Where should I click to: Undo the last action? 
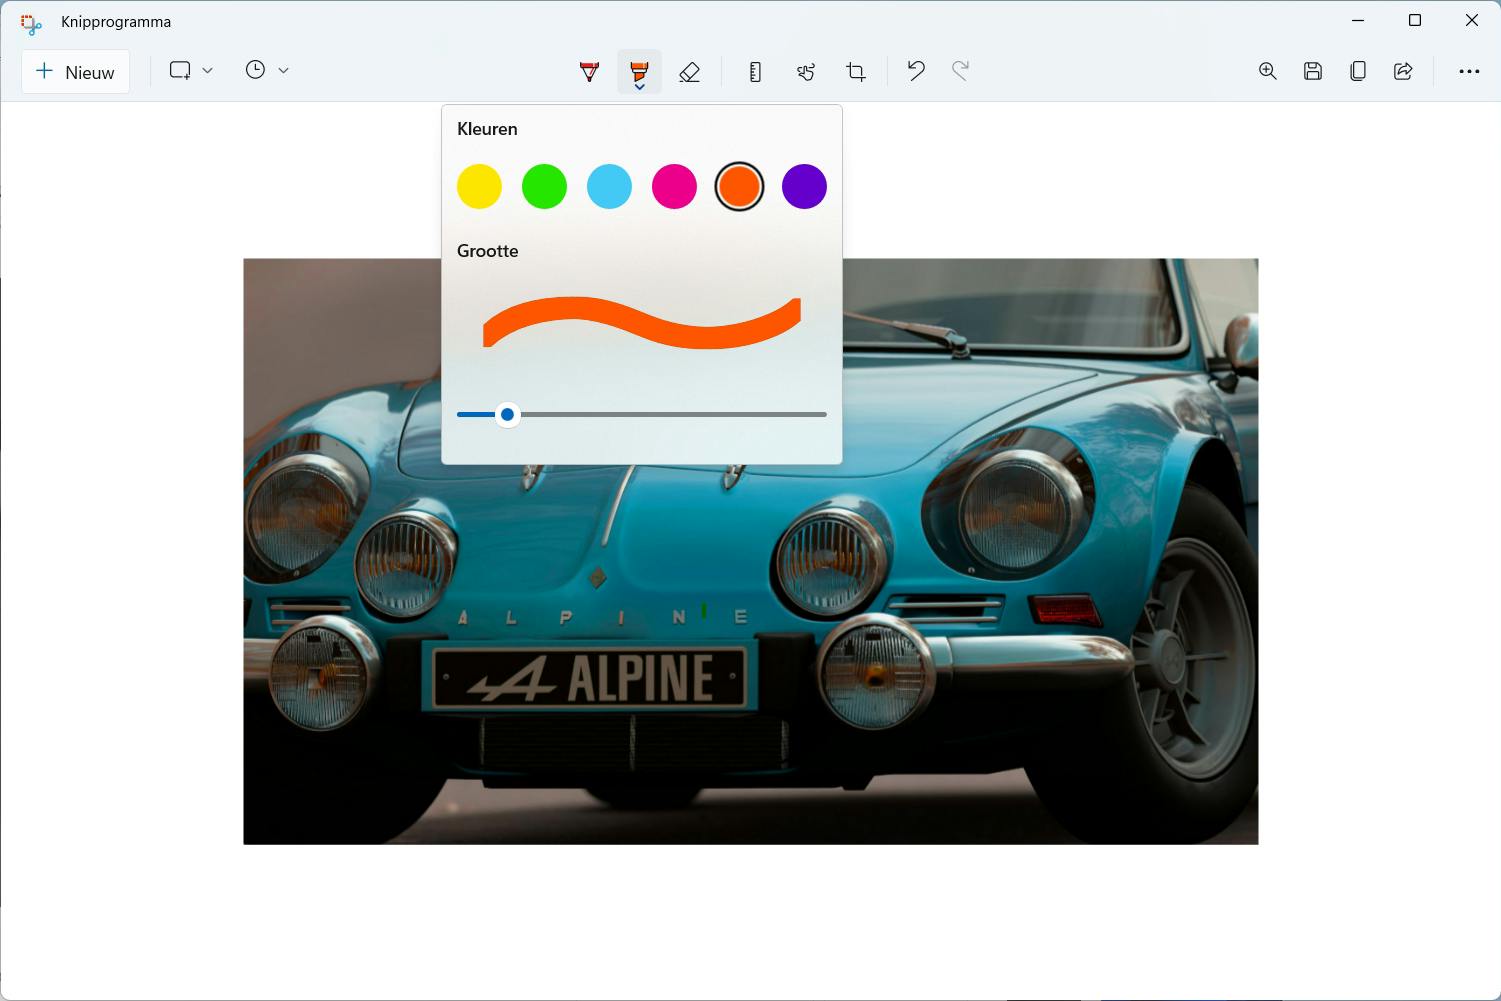[916, 71]
